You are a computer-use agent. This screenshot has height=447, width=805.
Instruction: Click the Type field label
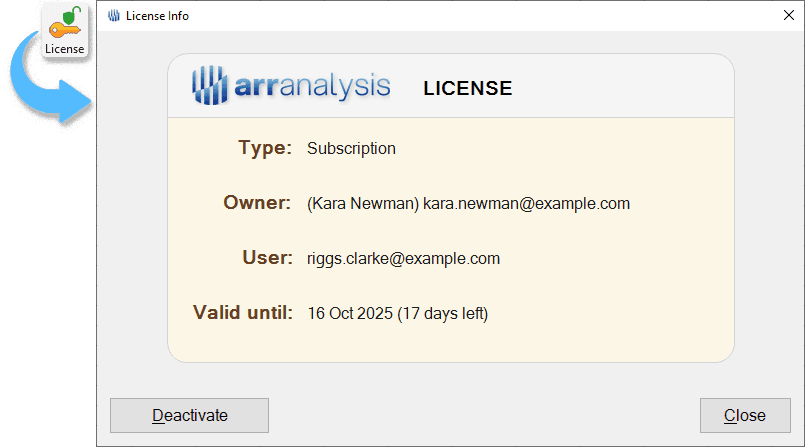(265, 148)
